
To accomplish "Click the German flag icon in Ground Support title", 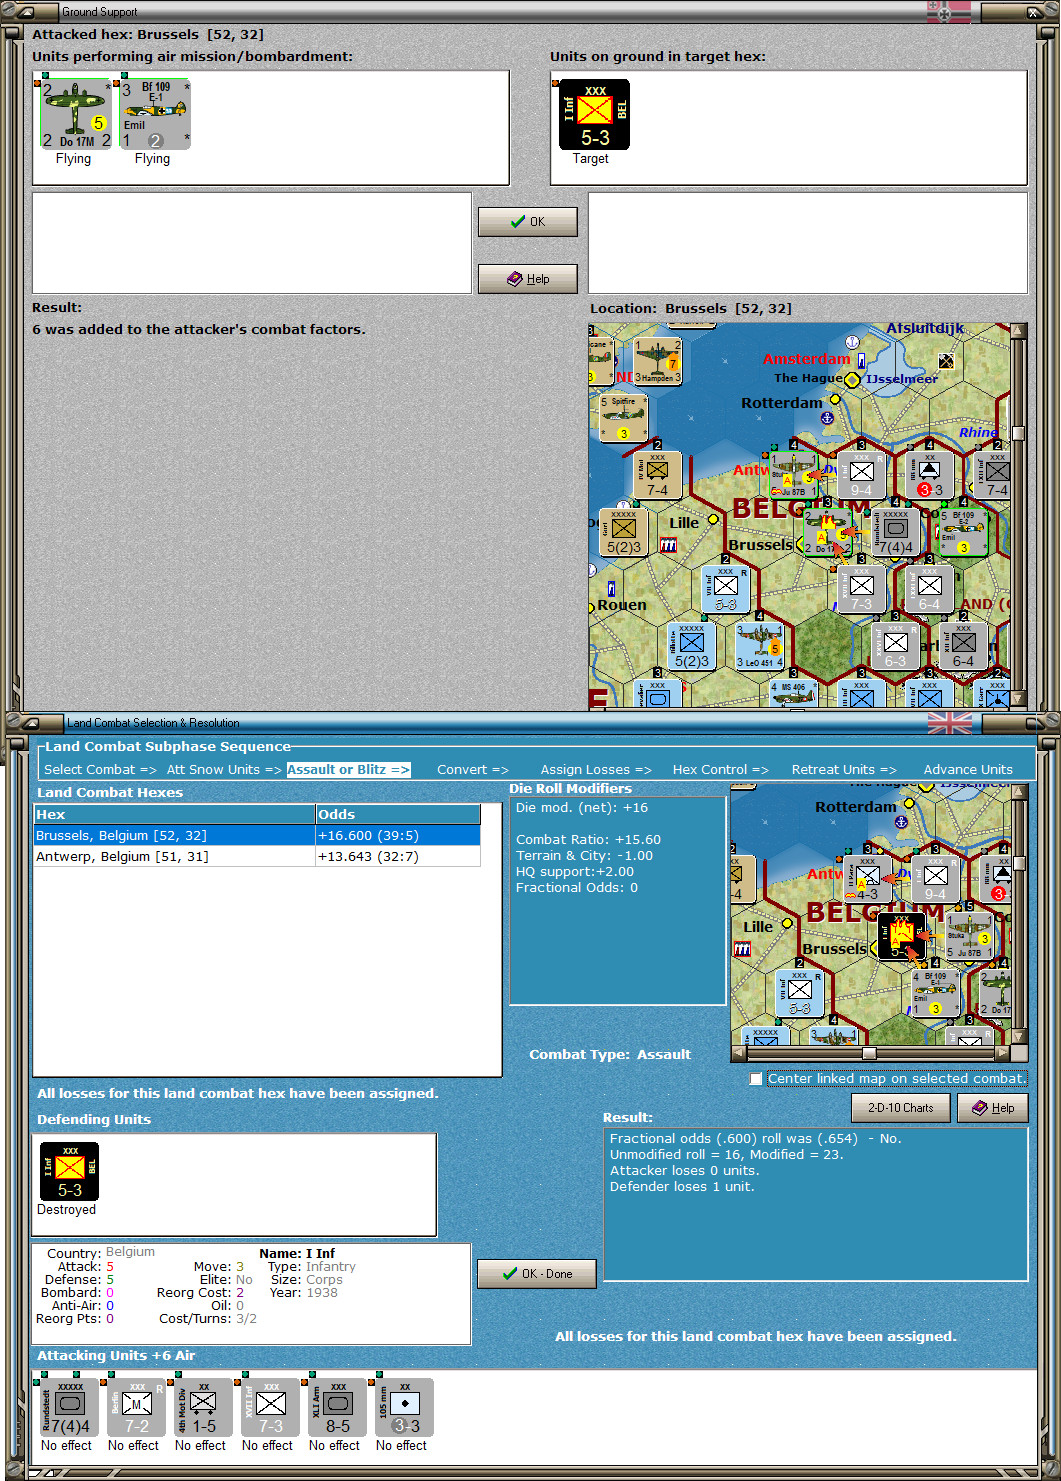I will click(949, 12).
